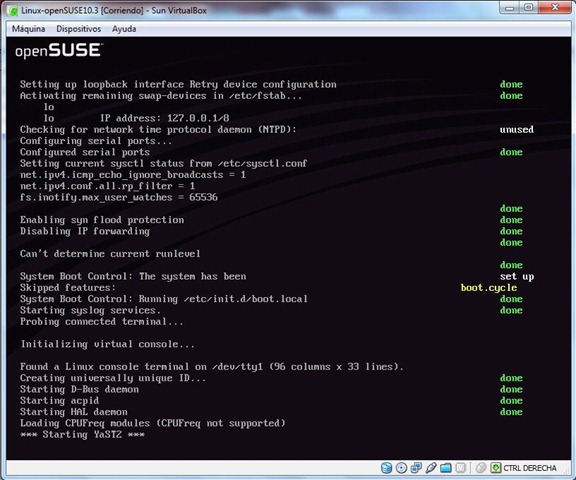Image resolution: width=576 pixels, height=480 pixels.
Task: Click 'Loading CPUFreq modules' line
Action: click(x=152, y=423)
